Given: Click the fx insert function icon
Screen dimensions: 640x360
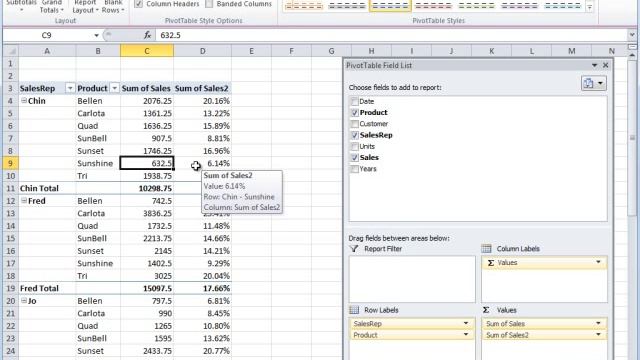Looking at the screenshot, I should coord(147,36).
